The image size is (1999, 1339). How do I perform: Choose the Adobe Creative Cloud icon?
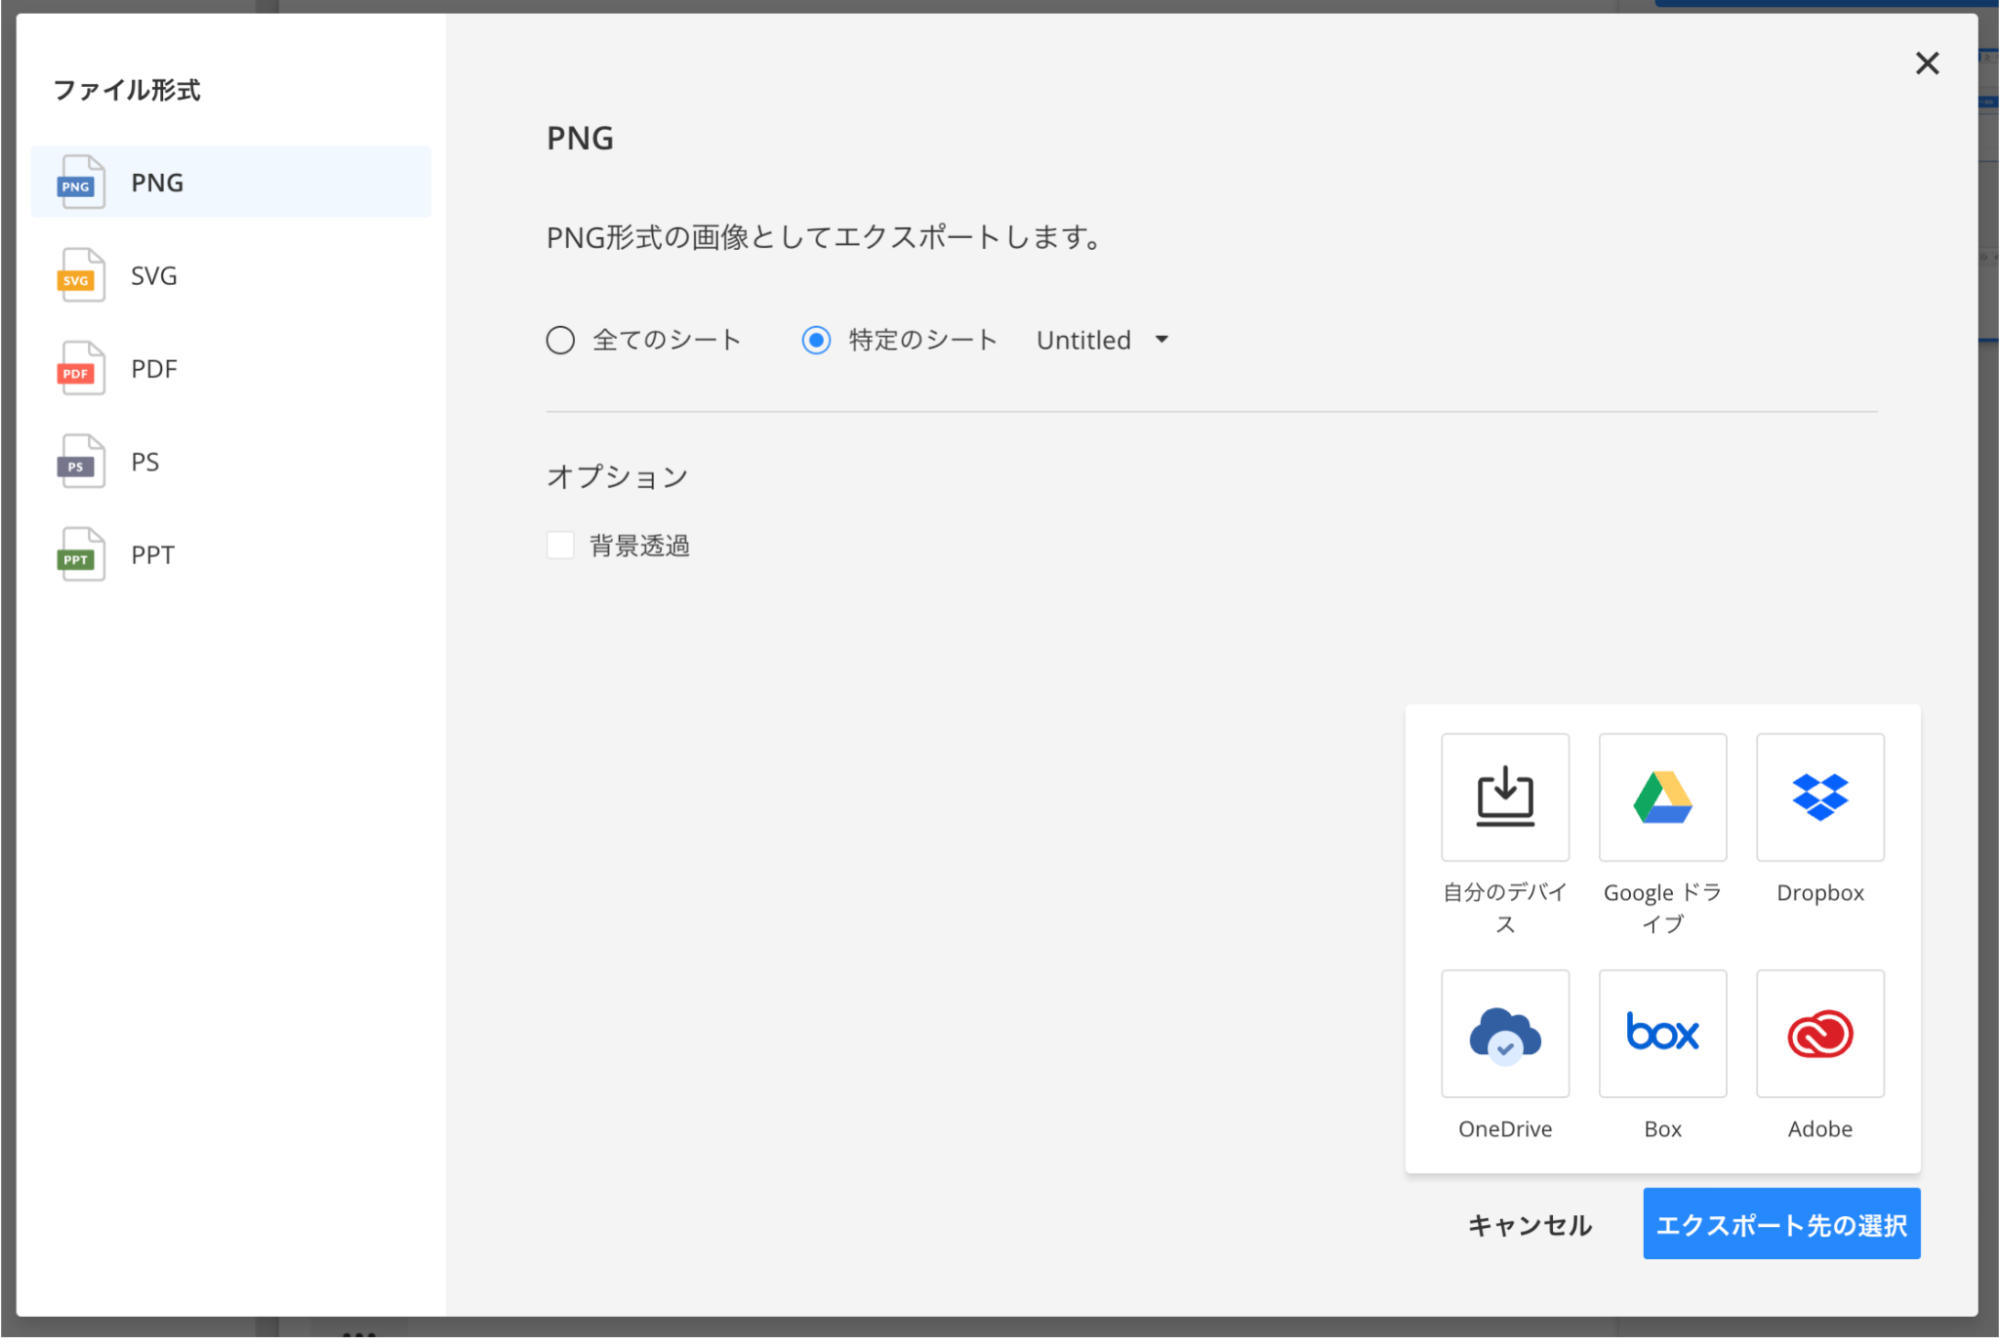click(1819, 1033)
